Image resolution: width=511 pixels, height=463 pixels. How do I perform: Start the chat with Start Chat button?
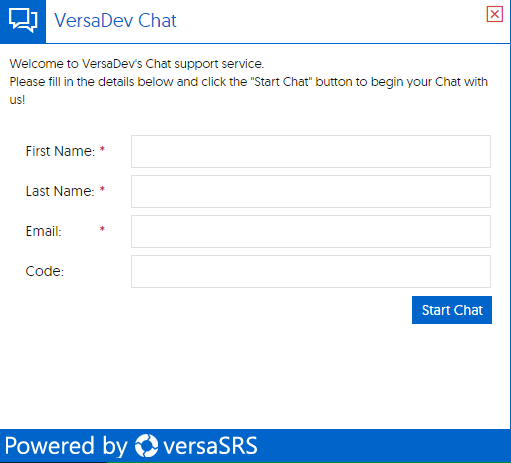452,310
